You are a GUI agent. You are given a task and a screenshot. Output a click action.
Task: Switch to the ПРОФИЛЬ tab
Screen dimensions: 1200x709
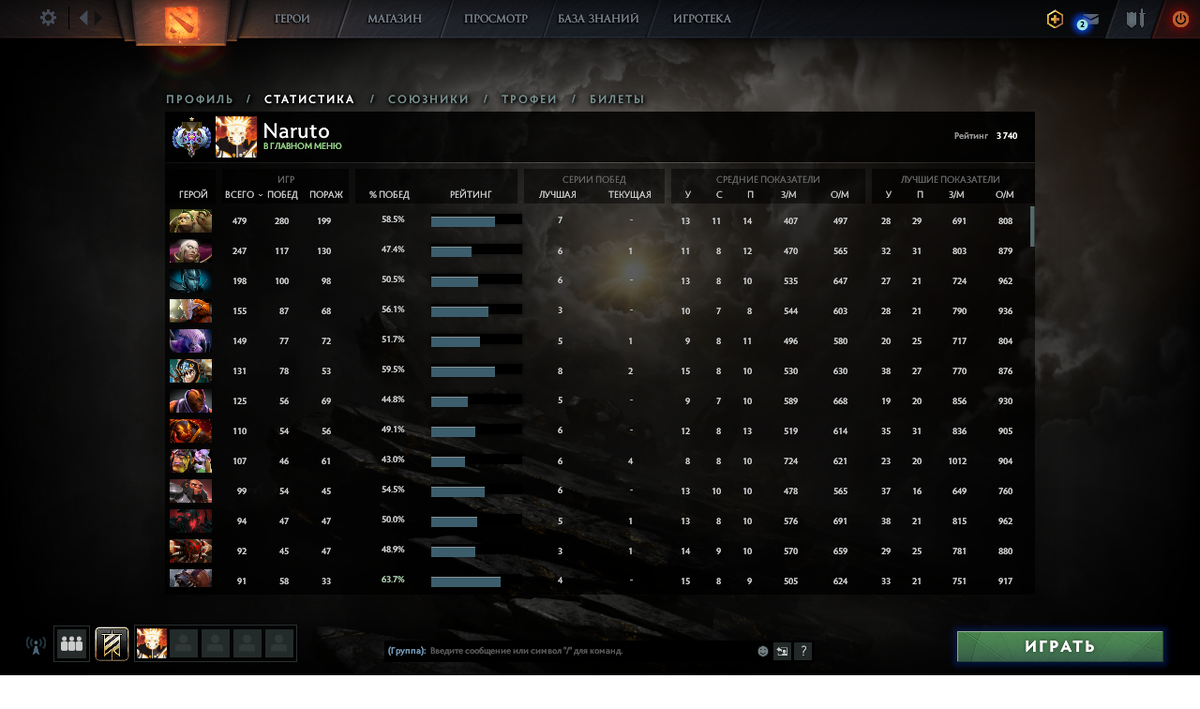pos(199,99)
